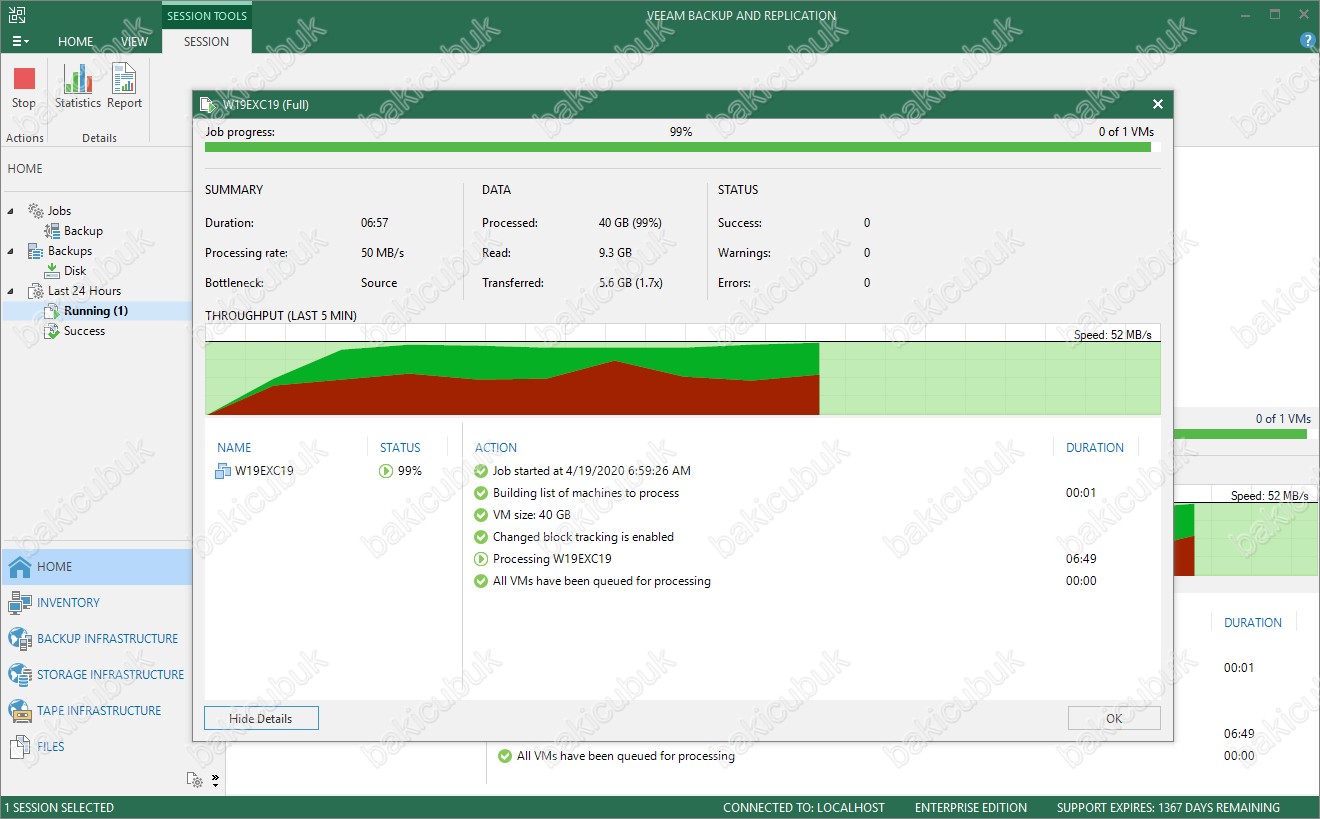Screen dimensions: 1320x819
Task: Click the BACKUP INFRASTRUCTURE icon
Action: (20, 638)
